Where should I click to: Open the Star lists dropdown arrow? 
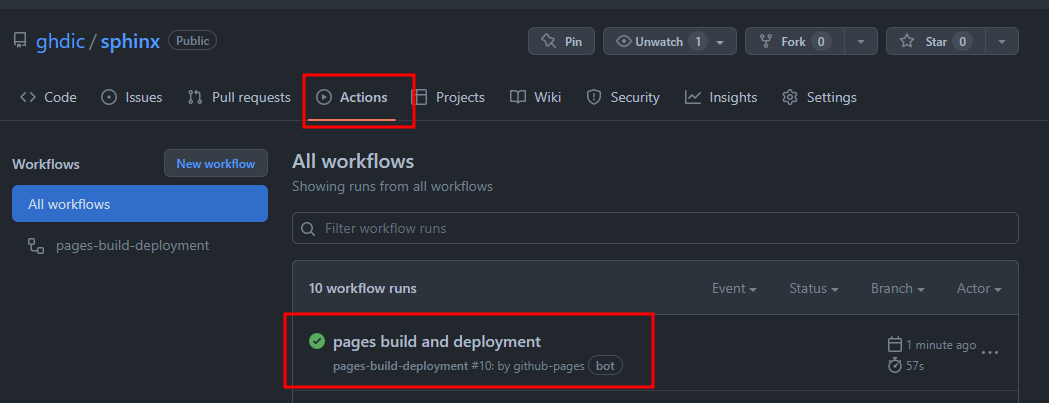(1002, 42)
